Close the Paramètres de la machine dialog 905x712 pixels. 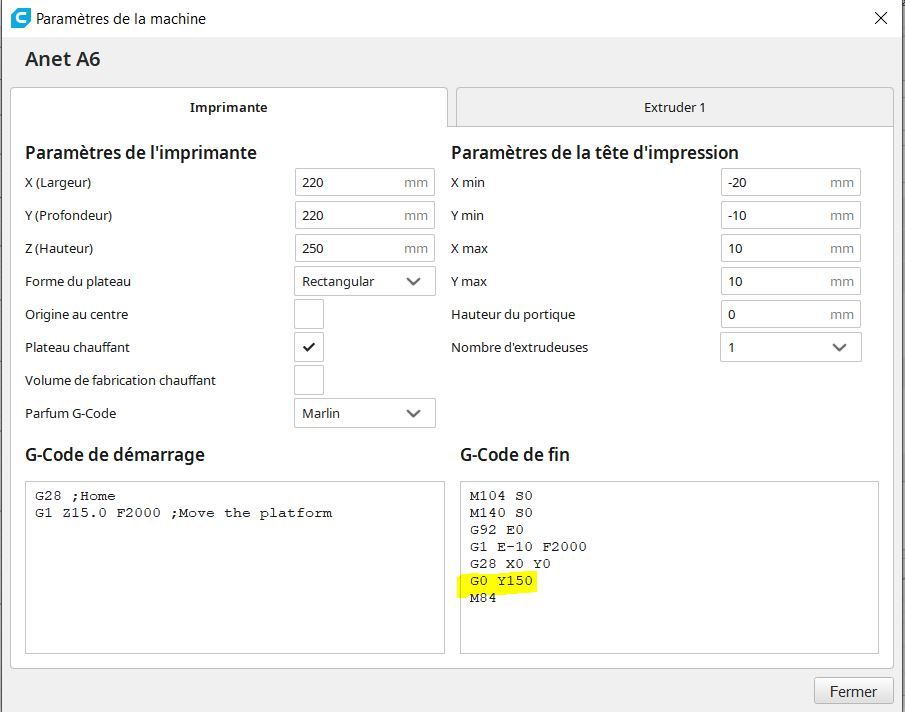tap(881, 18)
